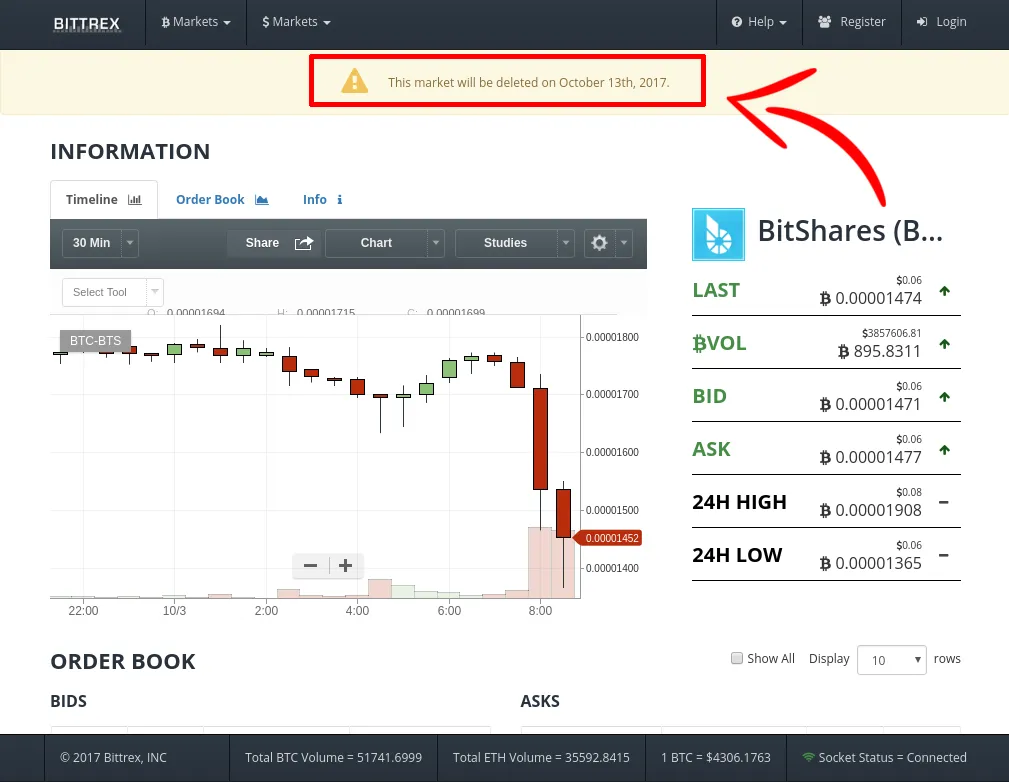Screen dimensions: 1009x782
Task: Zoom out the chart with minus button
Action: click(x=310, y=566)
